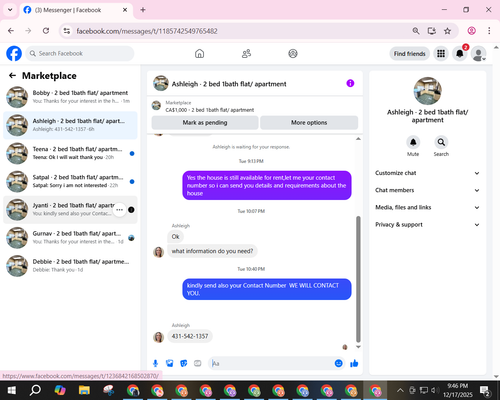The image size is (500, 400).
Task: Open the notifications bell with badge
Action: pos(460,54)
